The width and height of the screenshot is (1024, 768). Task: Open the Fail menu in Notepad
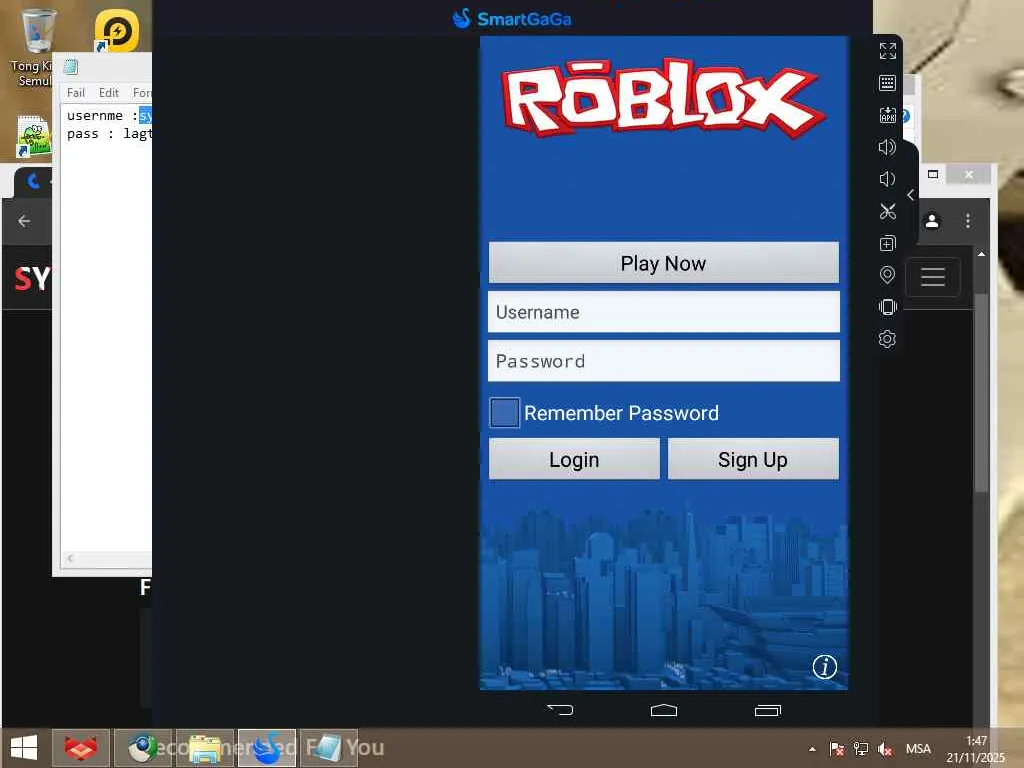76,93
